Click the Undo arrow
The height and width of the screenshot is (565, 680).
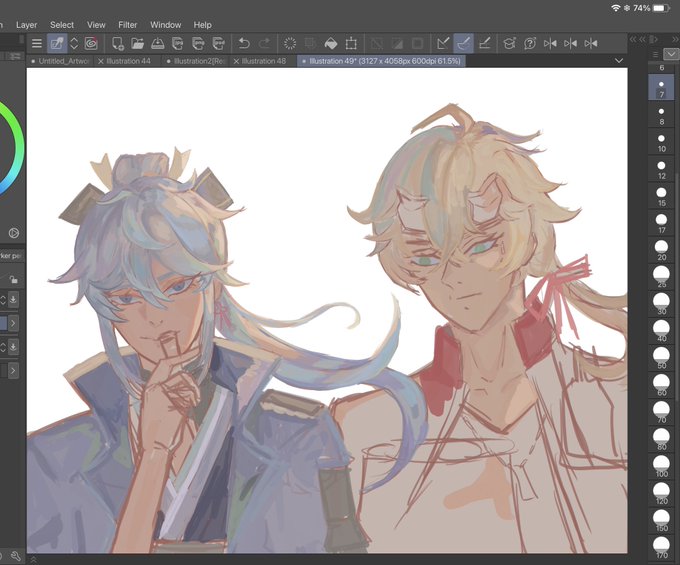point(244,43)
